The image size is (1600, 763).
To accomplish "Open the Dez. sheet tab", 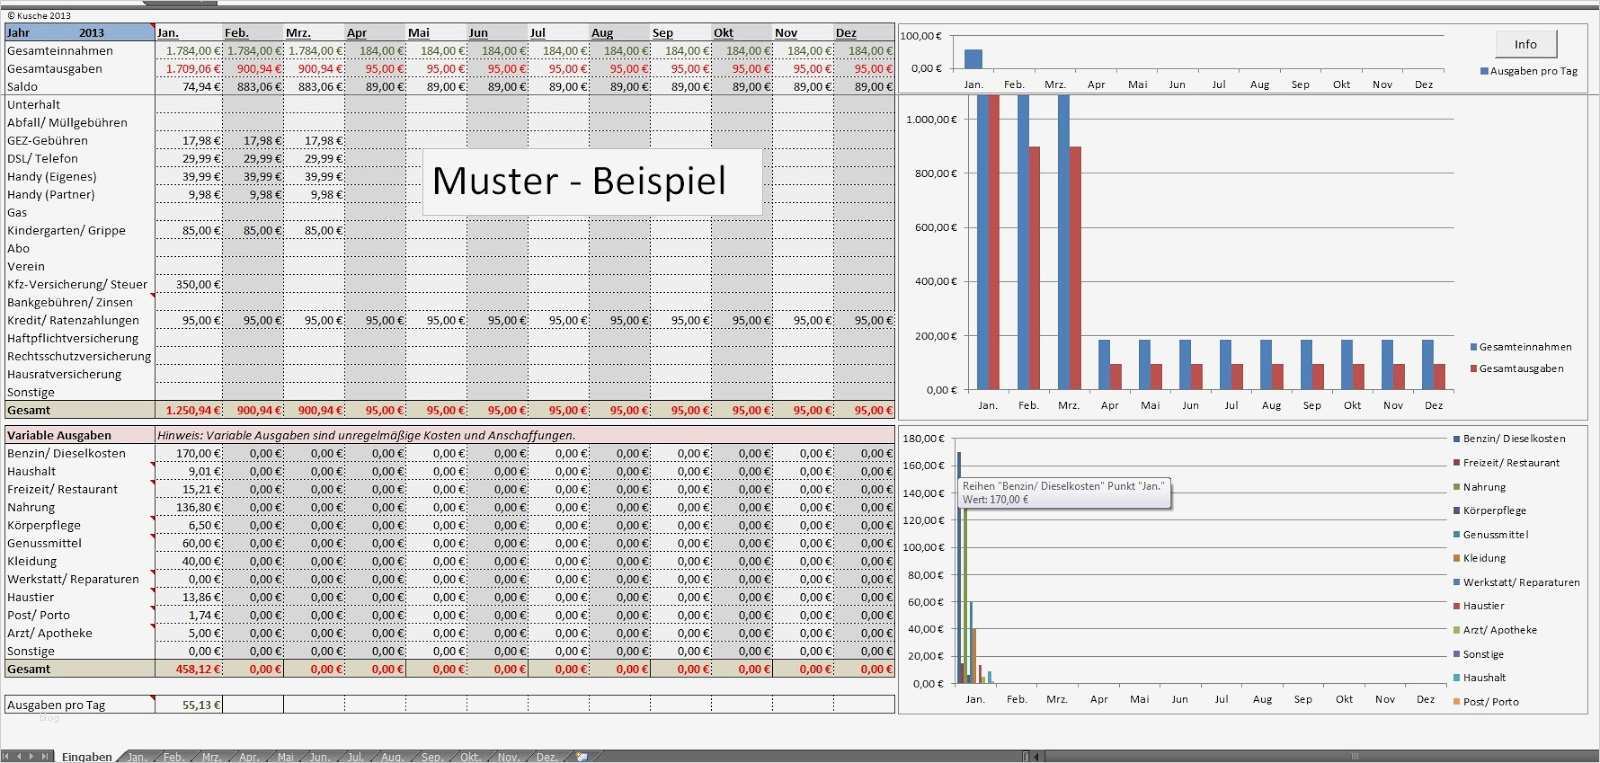I will click(546, 757).
